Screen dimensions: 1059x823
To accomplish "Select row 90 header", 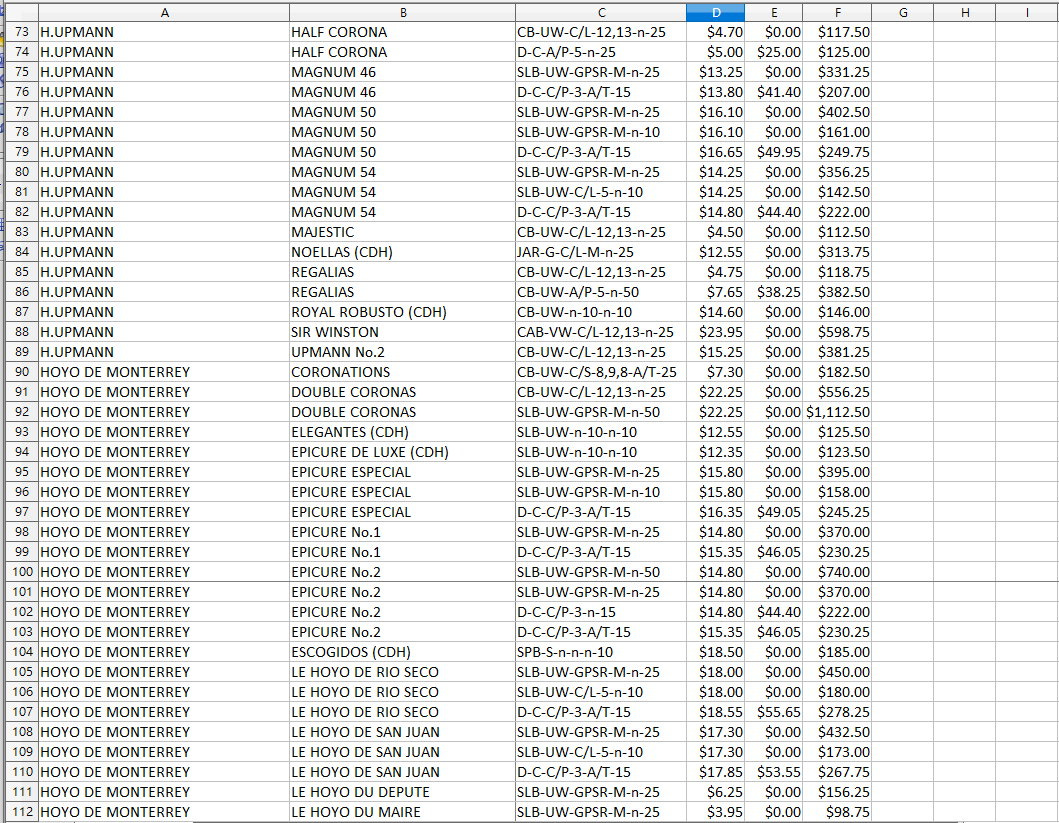I will [x=22, y=372].
